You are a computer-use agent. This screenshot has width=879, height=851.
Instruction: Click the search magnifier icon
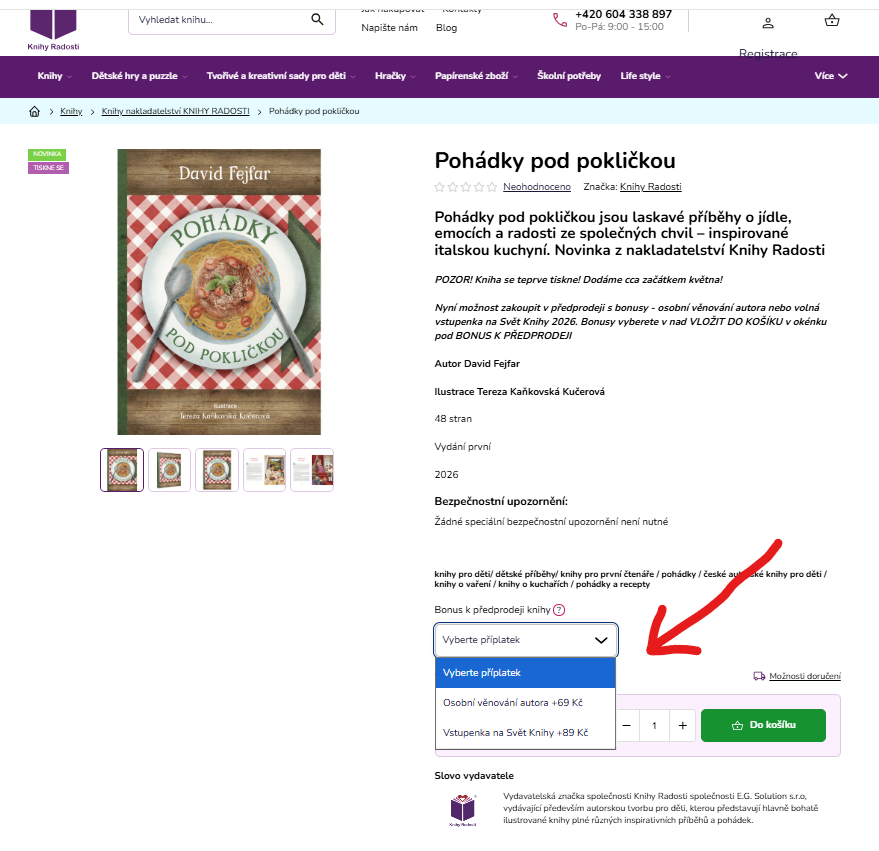317,20
